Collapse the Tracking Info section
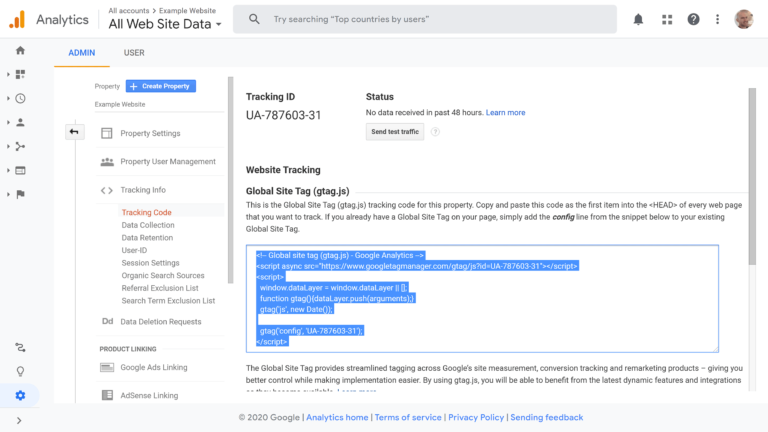This screenshot has width=768, height=432. (143, 190)
